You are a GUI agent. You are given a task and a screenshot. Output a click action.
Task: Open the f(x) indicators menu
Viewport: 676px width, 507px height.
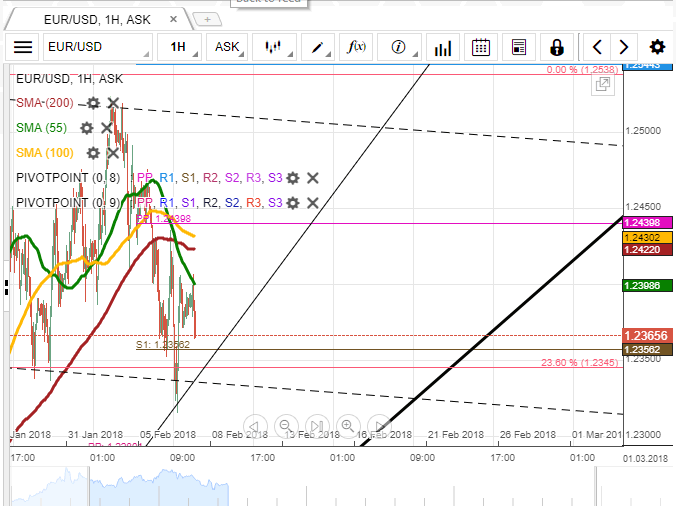356,47
